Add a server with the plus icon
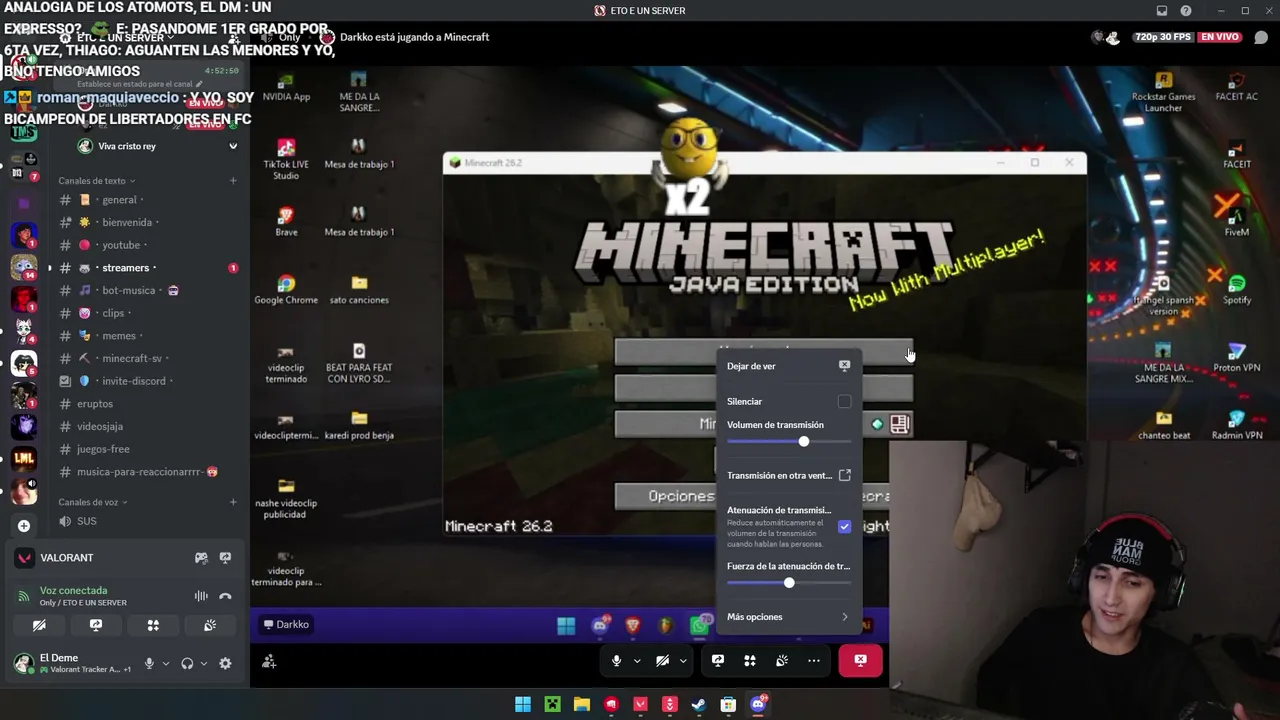 (x=24, y=526)
